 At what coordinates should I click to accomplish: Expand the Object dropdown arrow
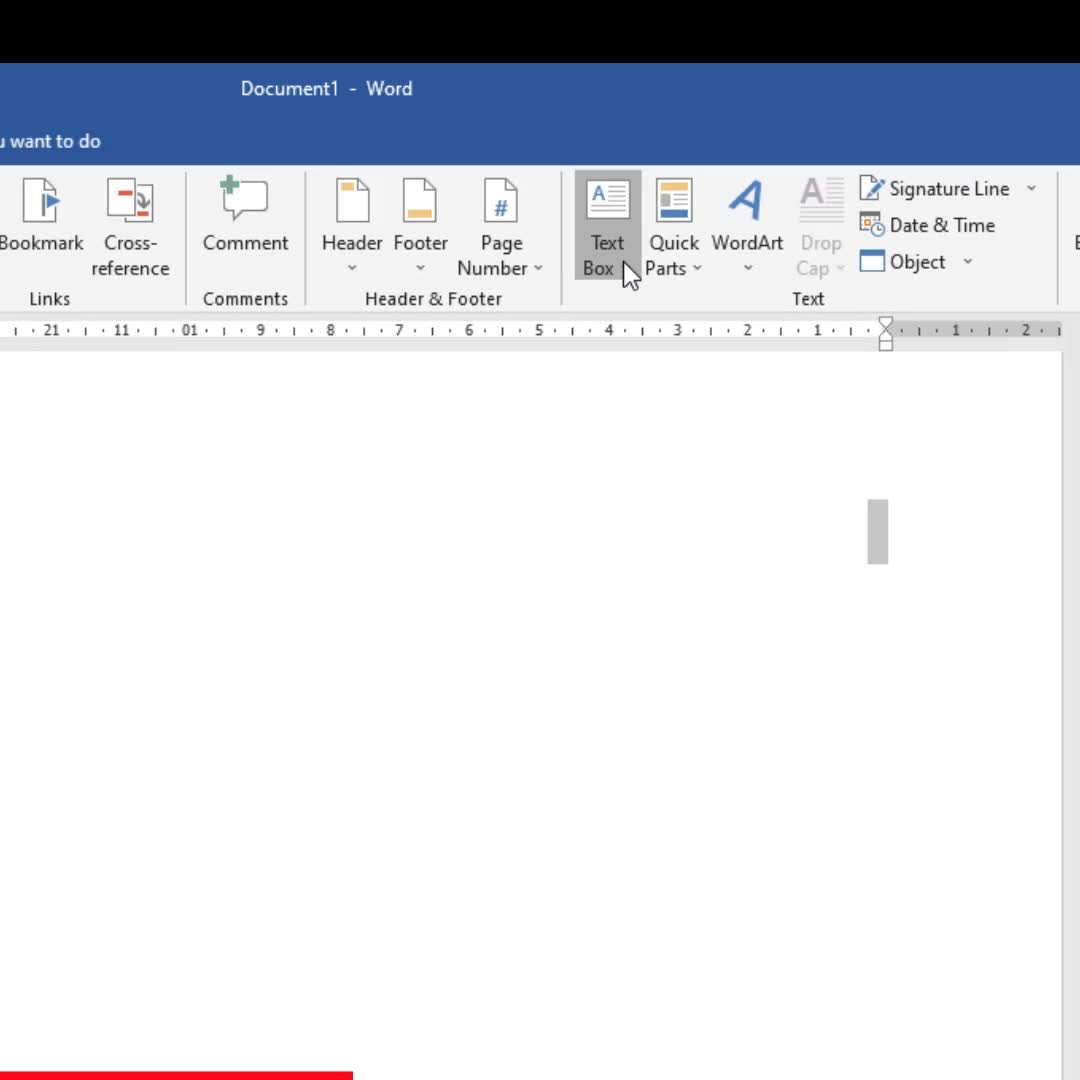coord(967,262)
